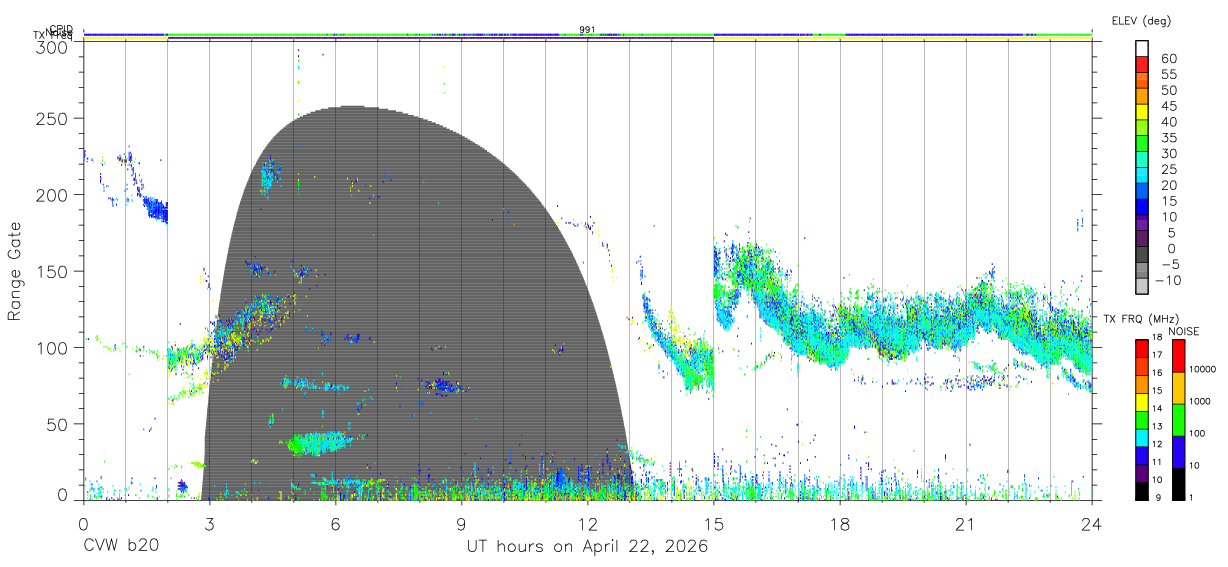1228x567 pixels.
Task: Click the '250' tick on Range Gate axis
Action: point(52,118)
